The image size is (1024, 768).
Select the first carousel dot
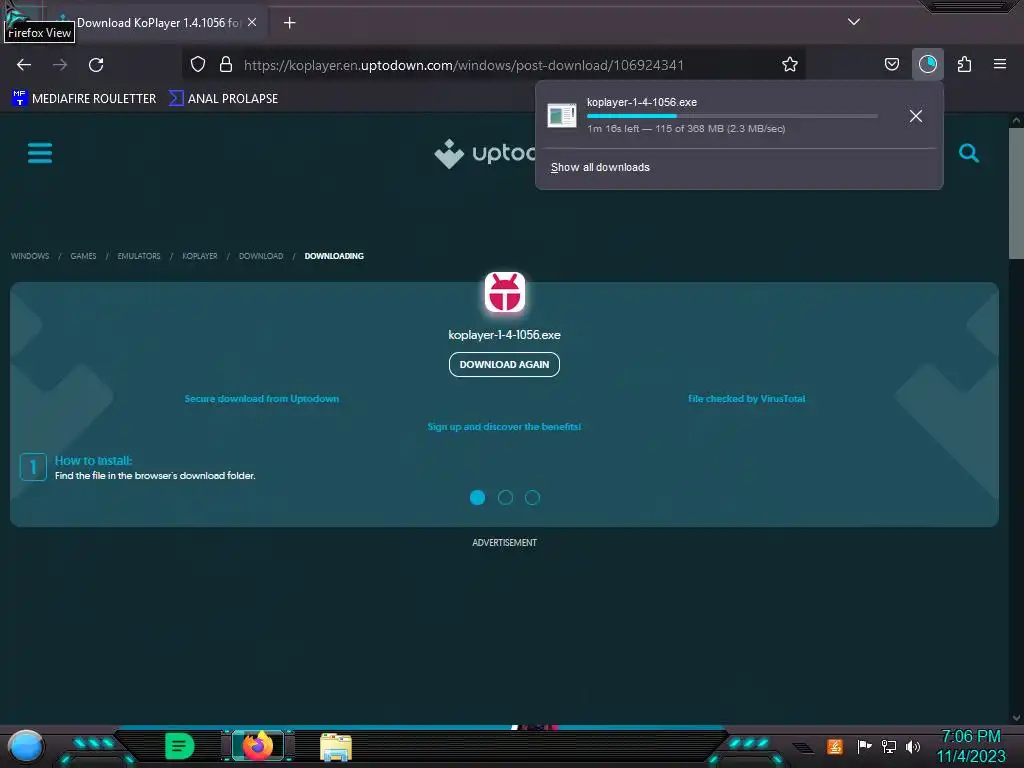click(477, 498)
